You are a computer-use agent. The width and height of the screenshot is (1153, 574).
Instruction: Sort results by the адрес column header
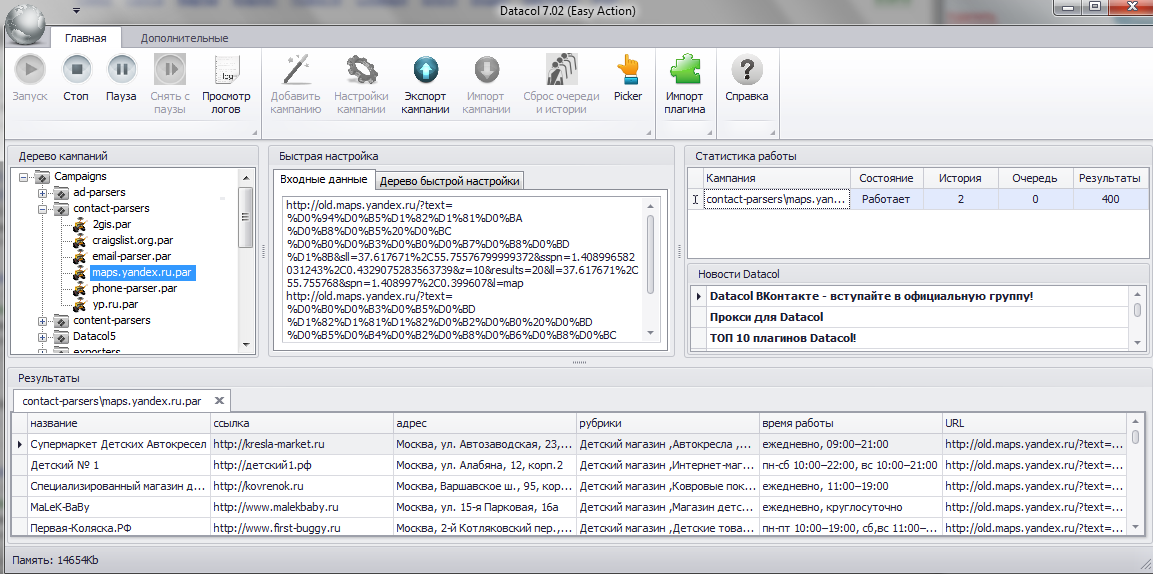click(x=485, y=423)
